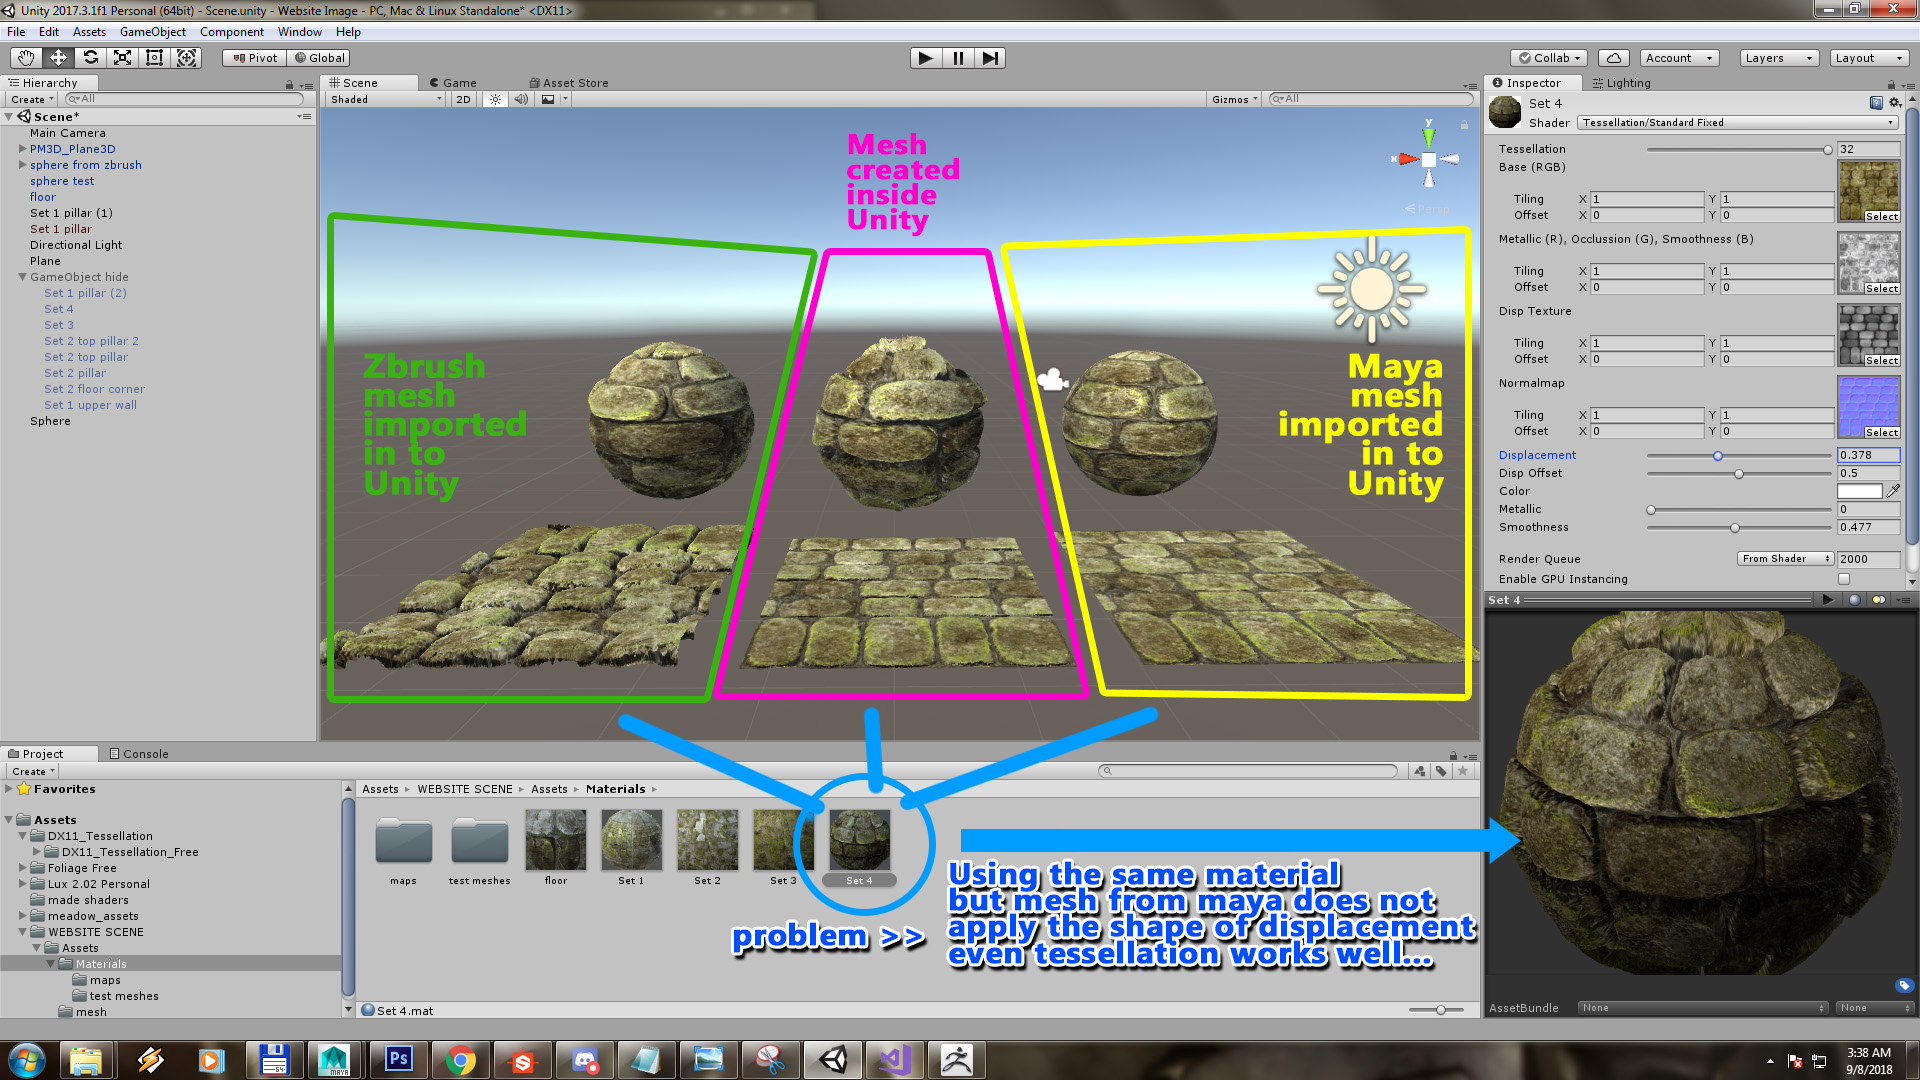Open Render Queue From Shader dropdown
This screenshot has height=1080, width=1920.
[x=1785, y=559]
